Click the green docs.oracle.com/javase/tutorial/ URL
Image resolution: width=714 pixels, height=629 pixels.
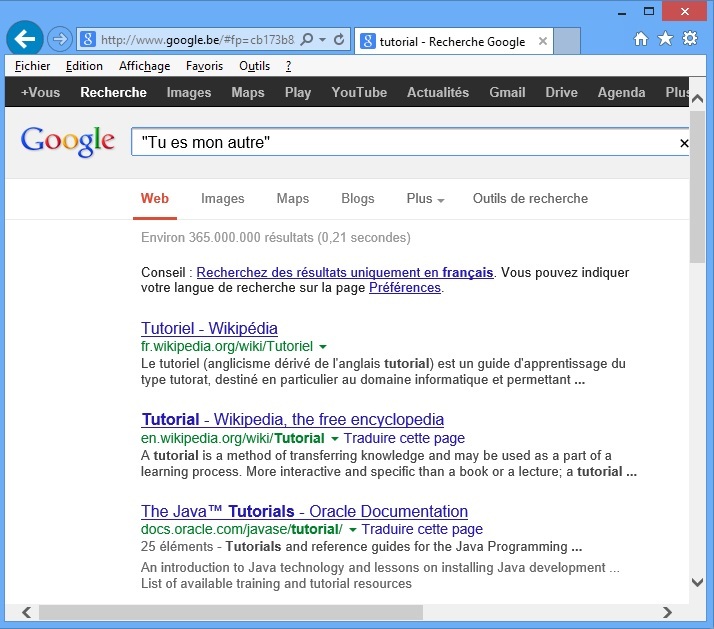(x=241, y=529)
